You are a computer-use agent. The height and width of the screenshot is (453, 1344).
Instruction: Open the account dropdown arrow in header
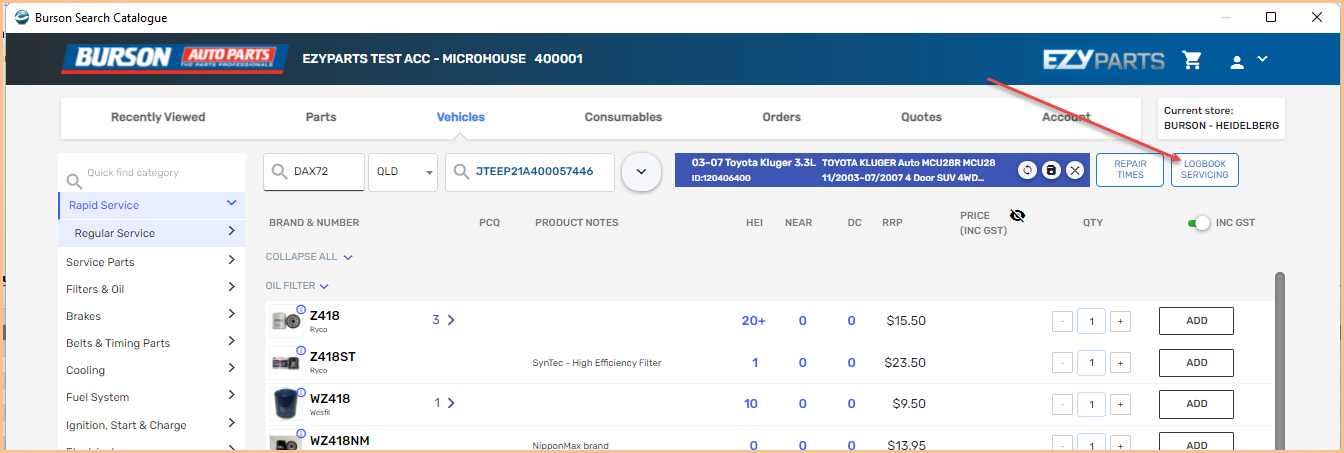click(1262, 59)
